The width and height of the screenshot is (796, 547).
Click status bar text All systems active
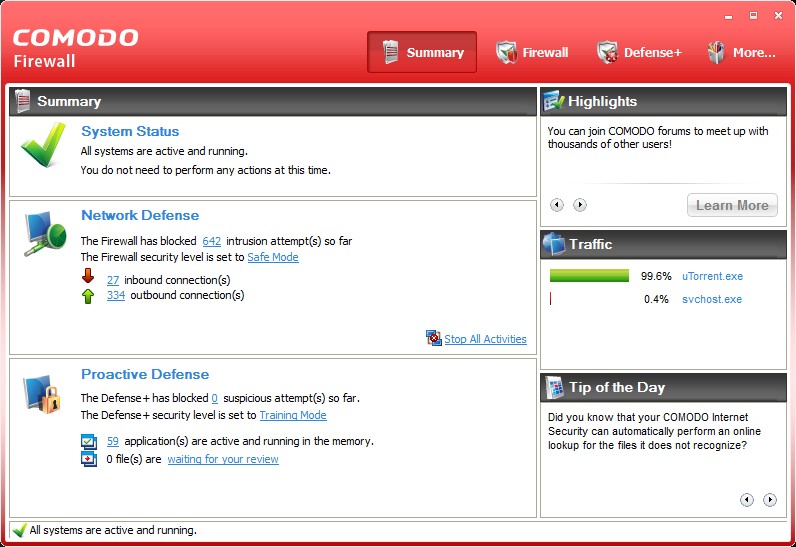click(x=113, y=530)
